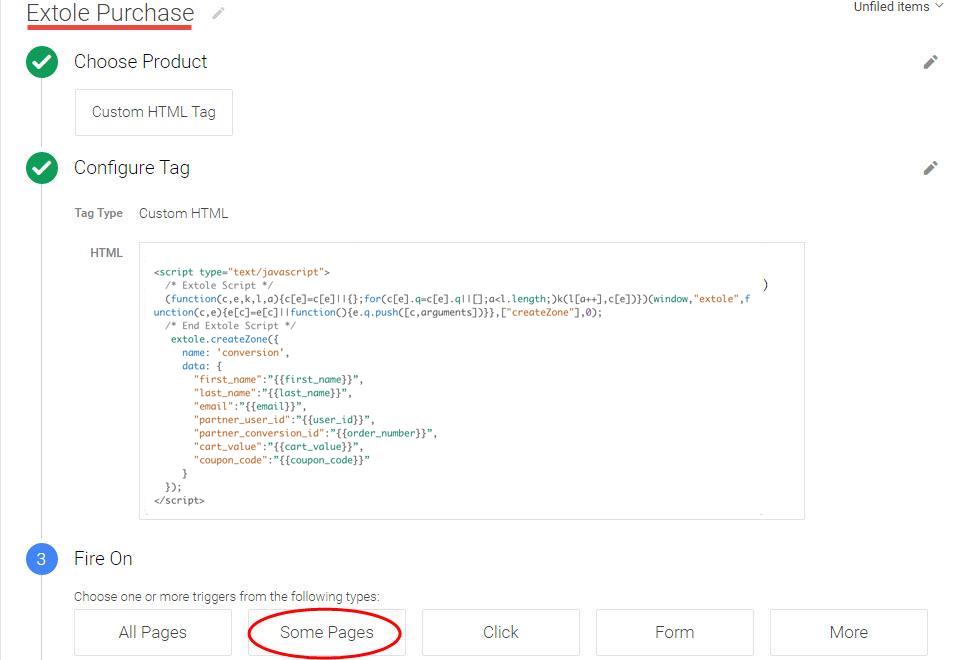Viewport: 970px width, 660px height.
Task: Click the Choose Product green checkmark
Action: (x=41, y=62)
